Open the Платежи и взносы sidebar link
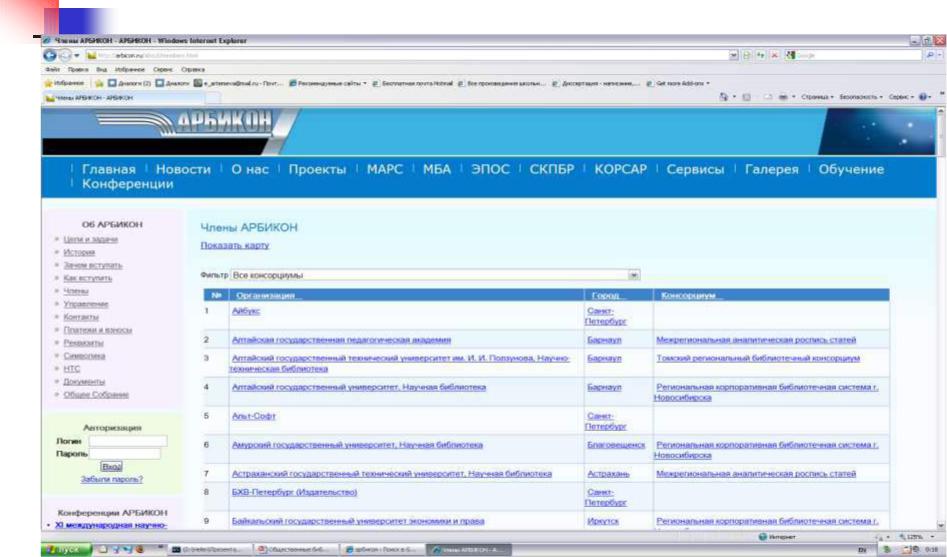This screenshot has width=947, height=557. [98, 330]
